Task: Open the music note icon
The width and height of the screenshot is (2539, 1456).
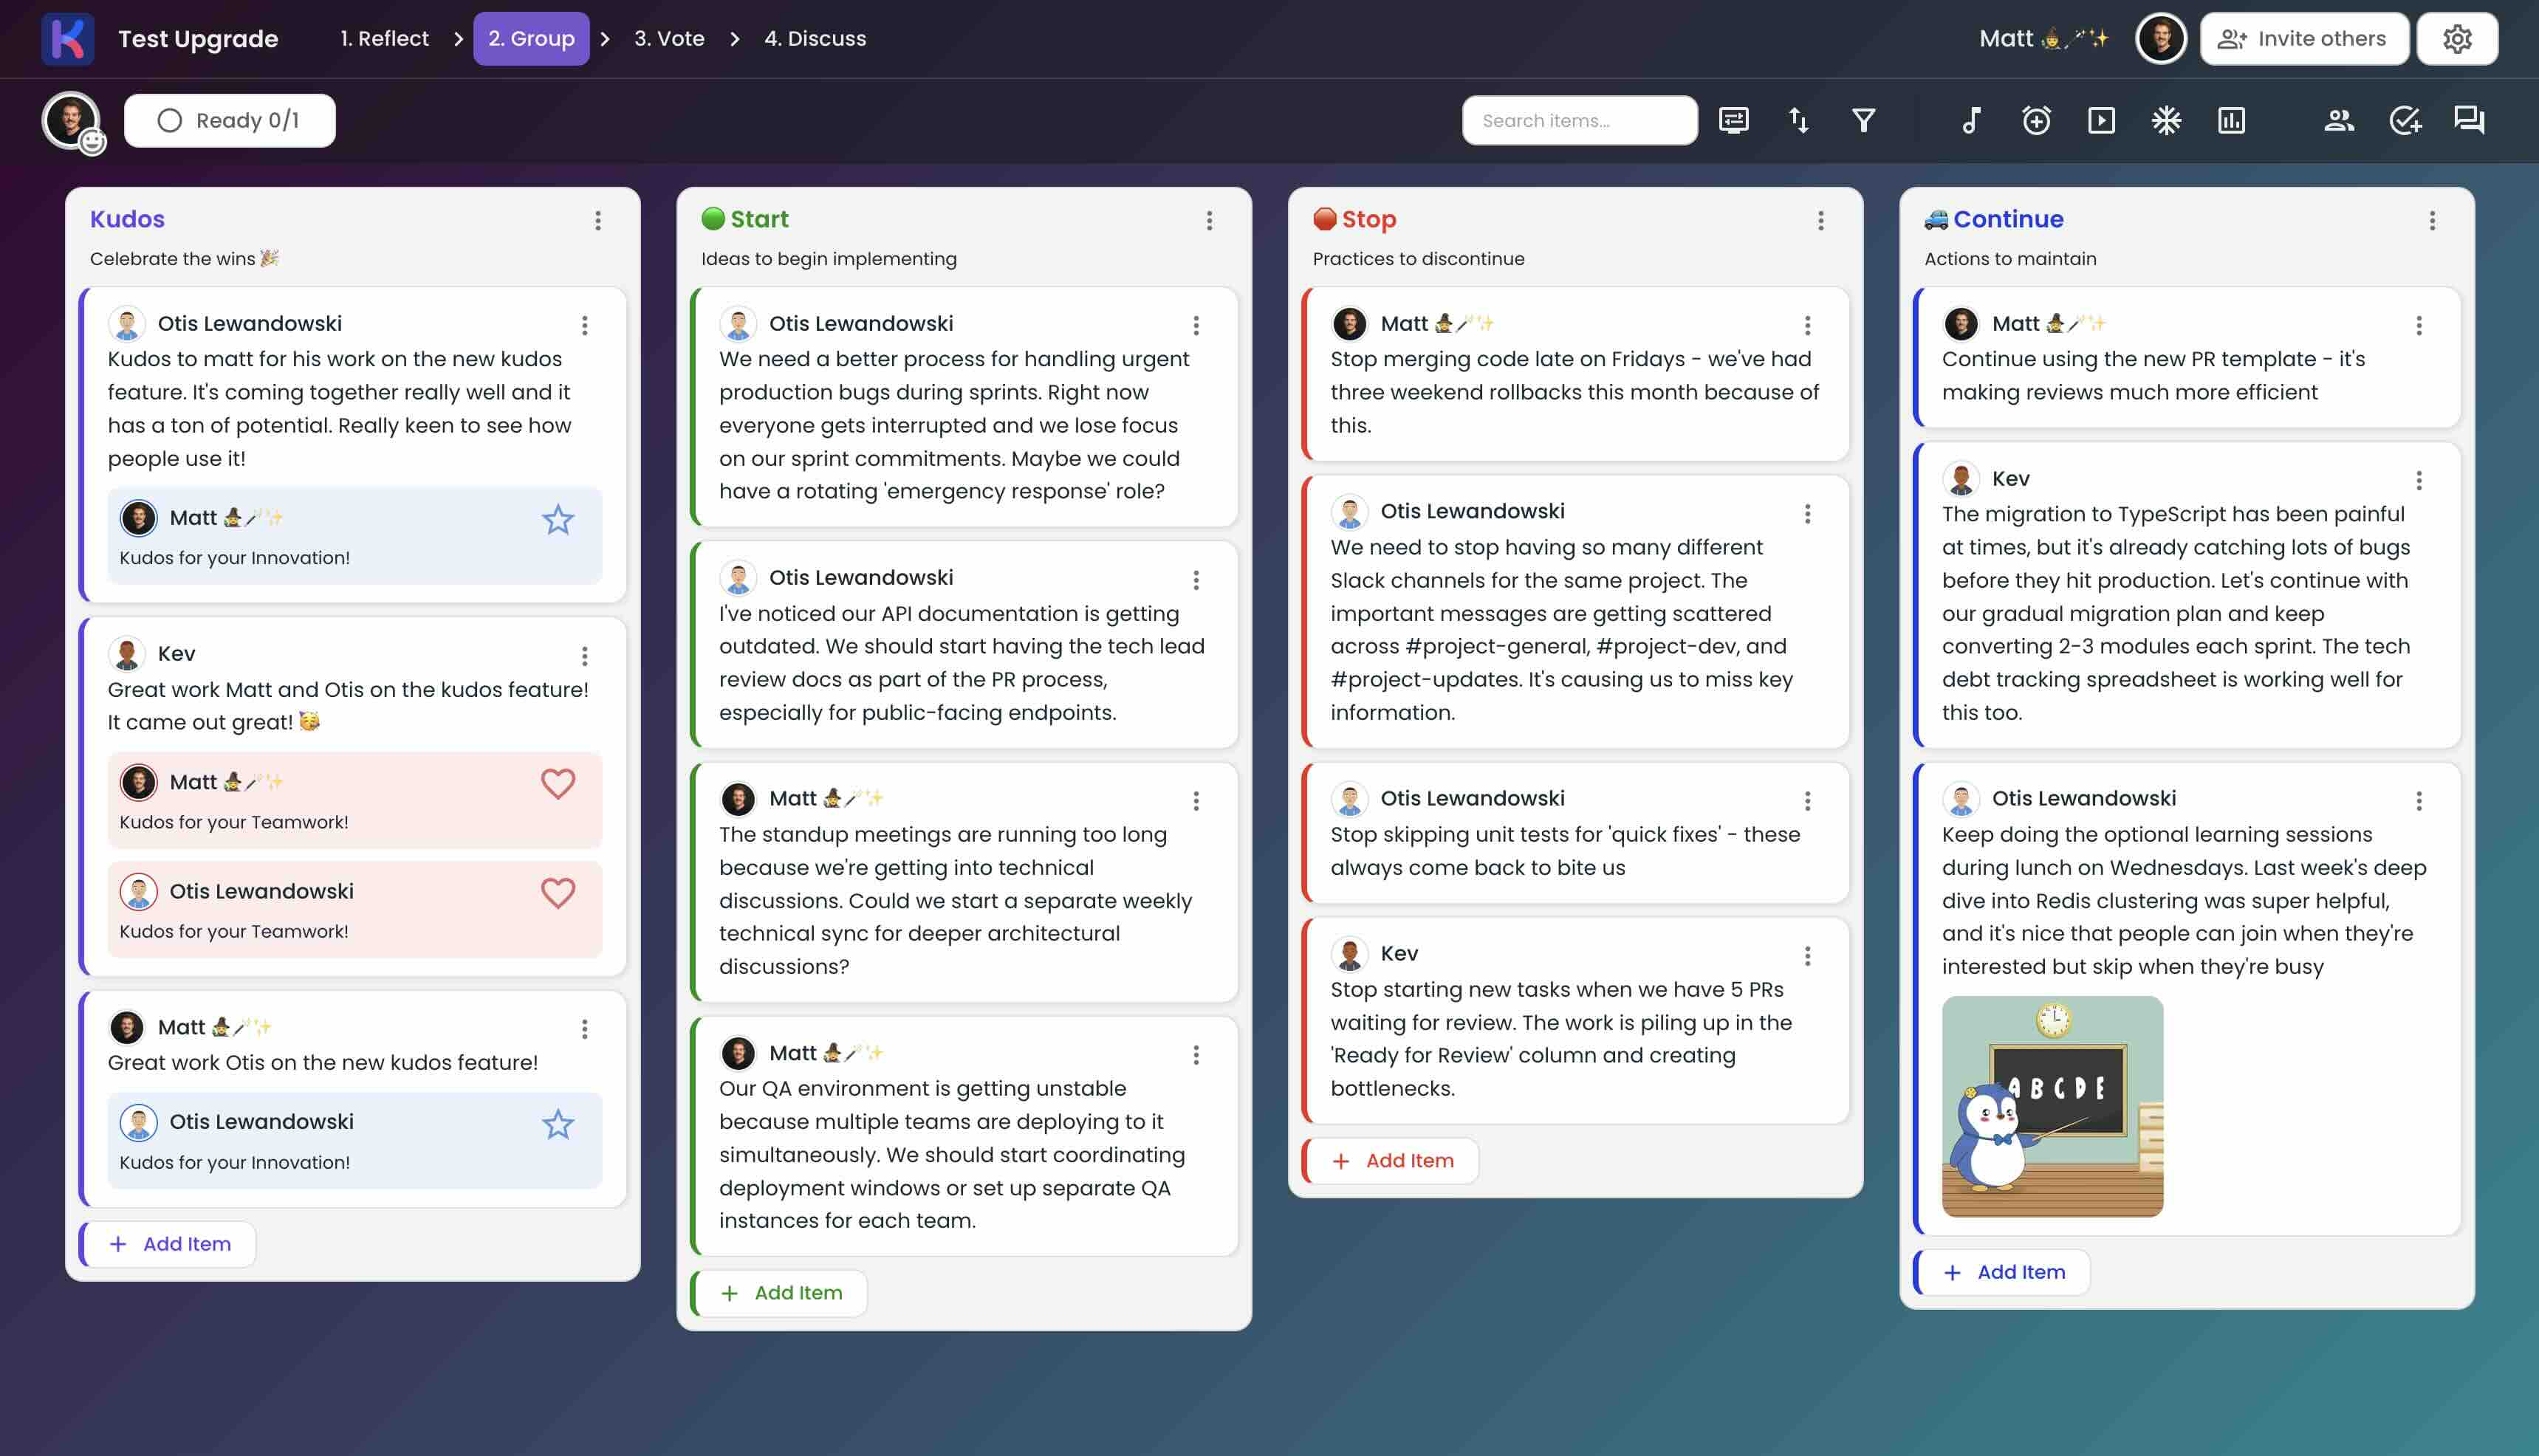Action: coord(1970,121)
